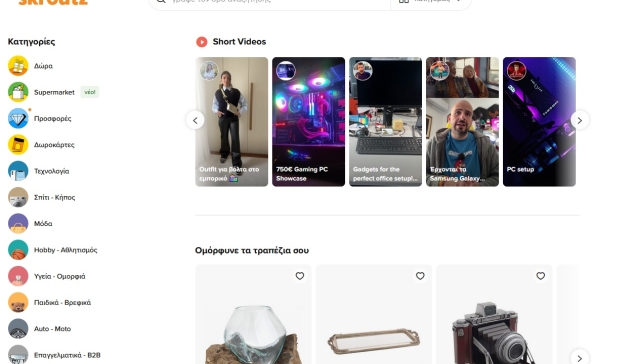The width and height of the screenshot is (635, 364).
Task: Open the Προσφορές diamond icon
Action: tap(18, 118)
